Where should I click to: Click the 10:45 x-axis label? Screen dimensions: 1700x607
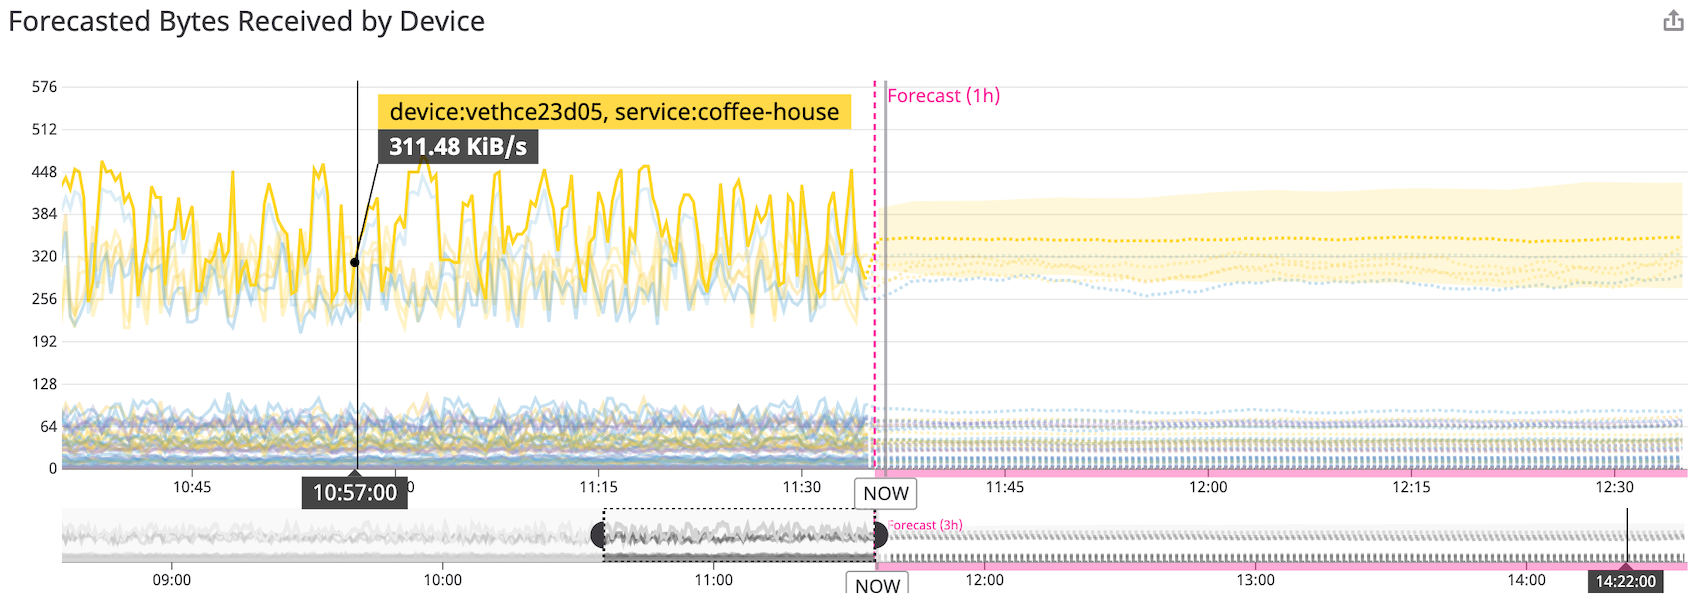coord(192,487)
